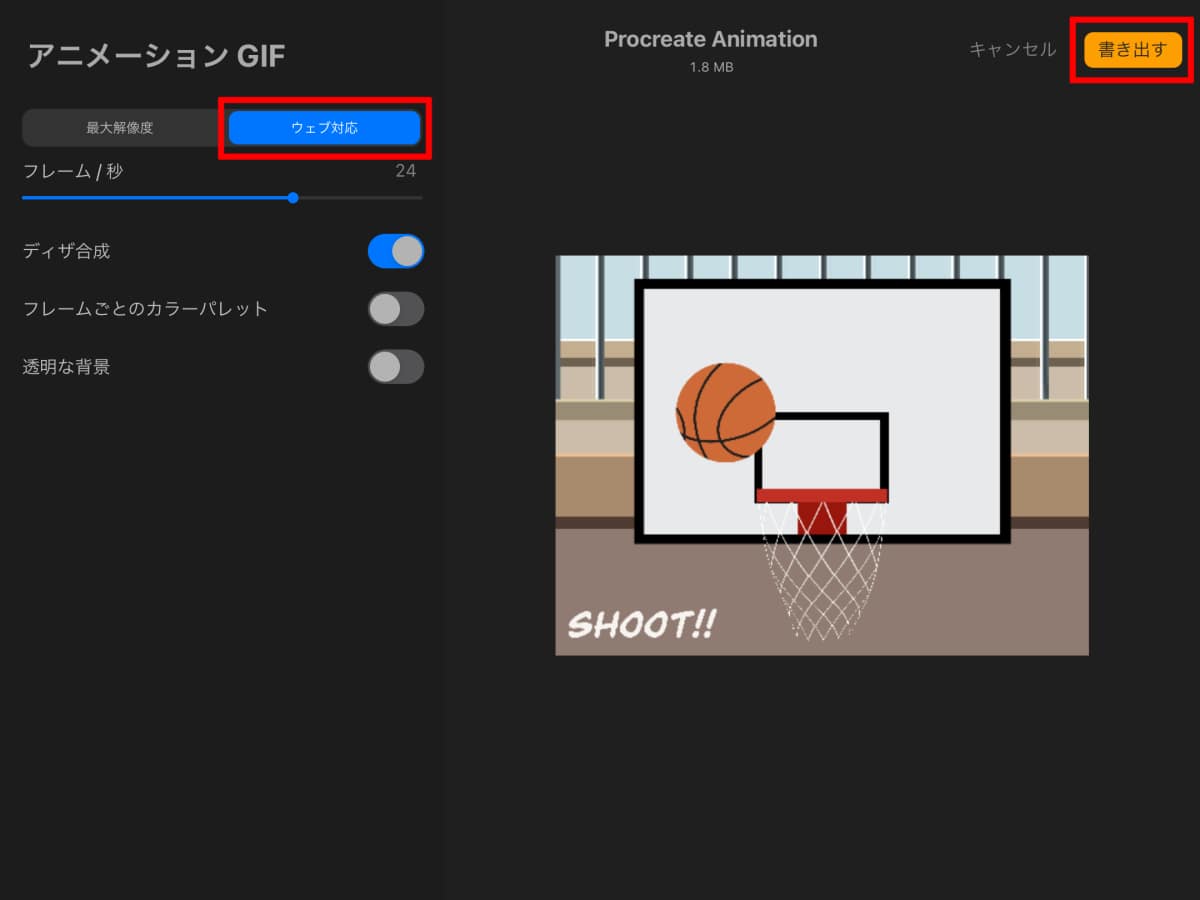The width and height of the screenshot is (1200, 900).
Task: Click the Procreate Animation title
Action: (x=711, y=40)
